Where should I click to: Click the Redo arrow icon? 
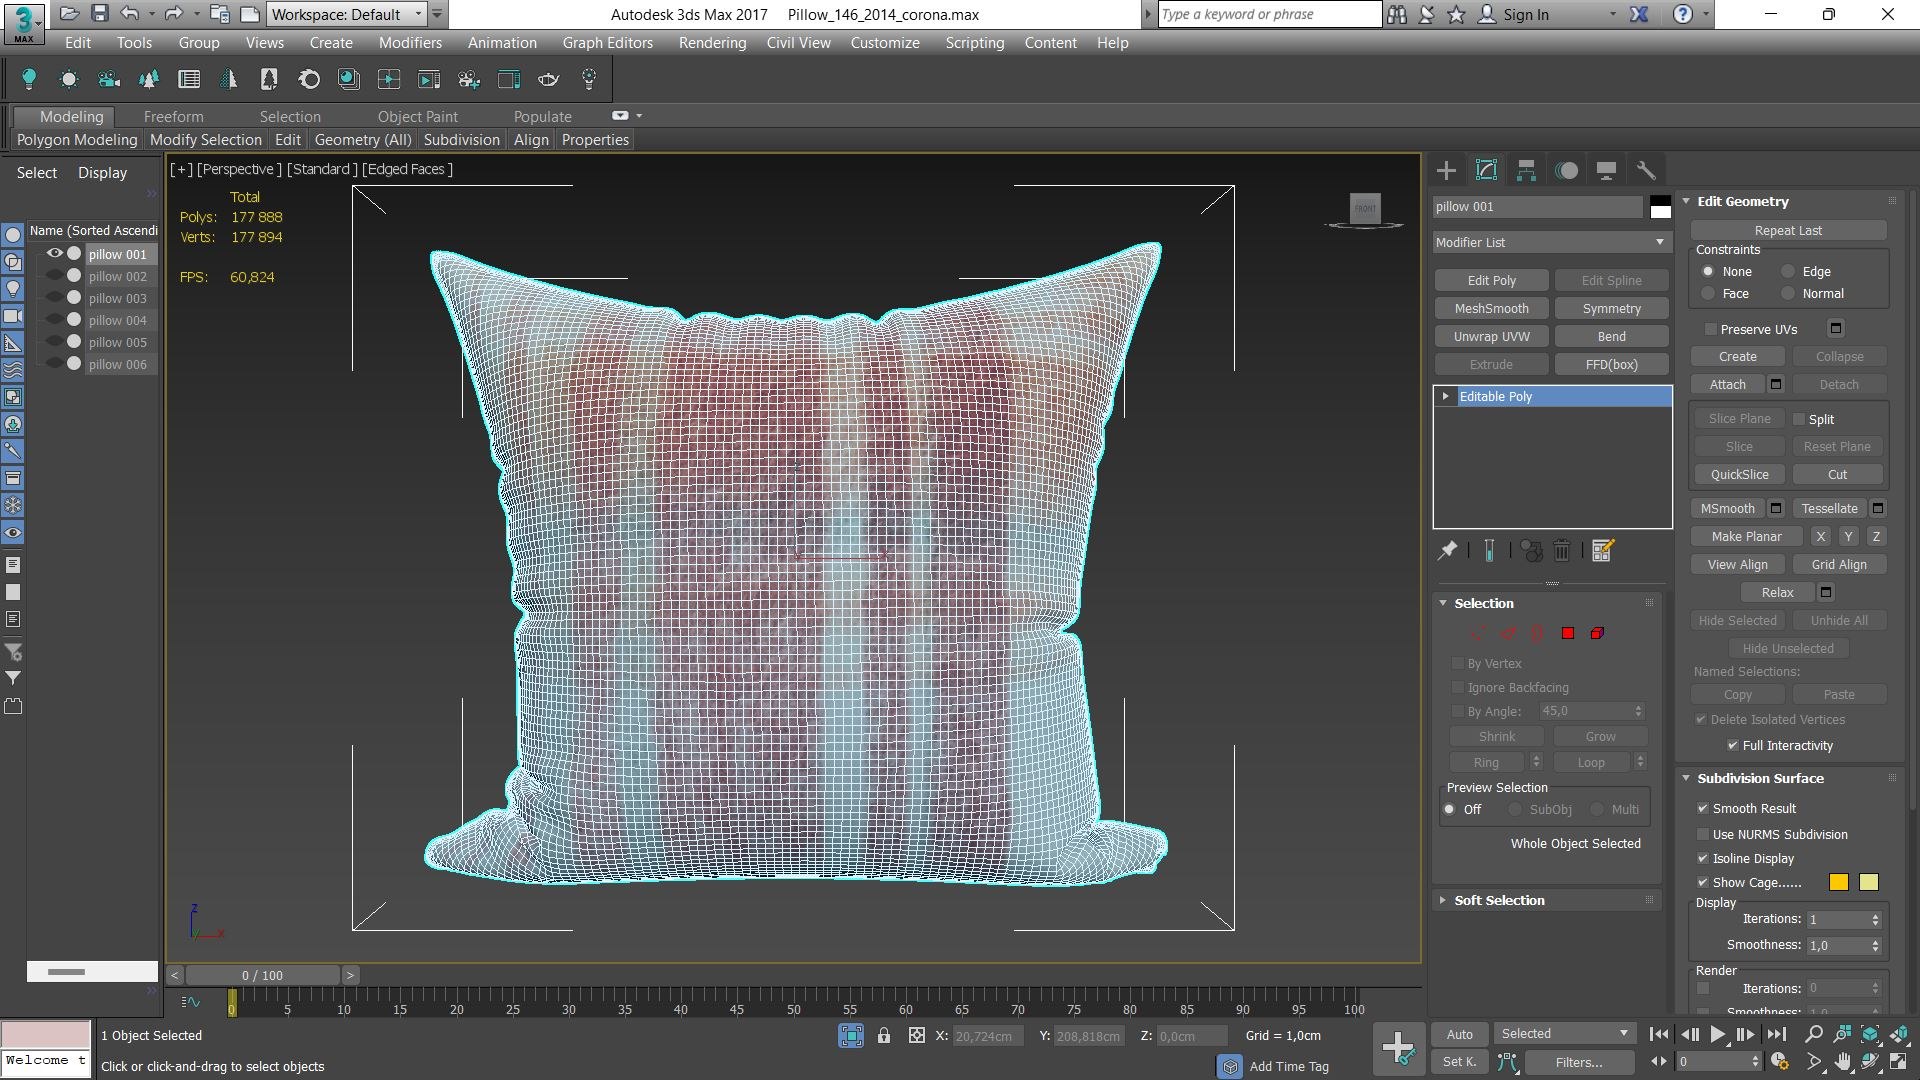173,14
